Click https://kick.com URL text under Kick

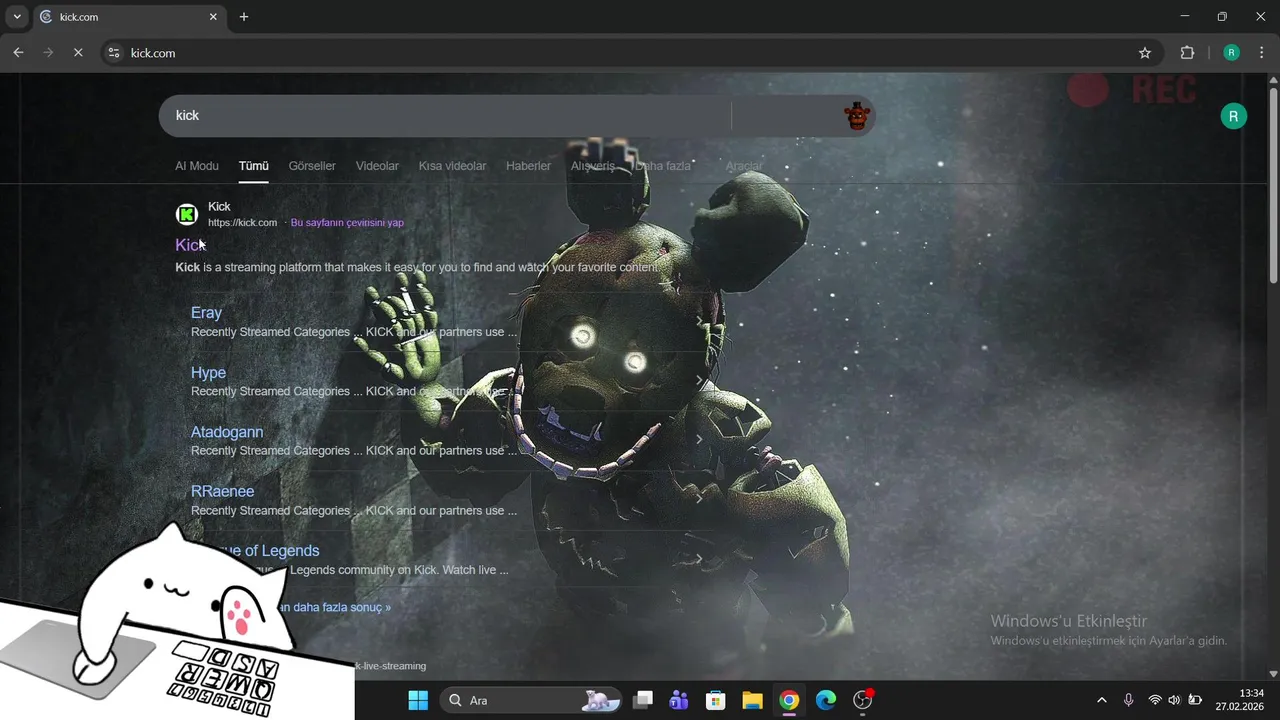click(x=242, y=223)
